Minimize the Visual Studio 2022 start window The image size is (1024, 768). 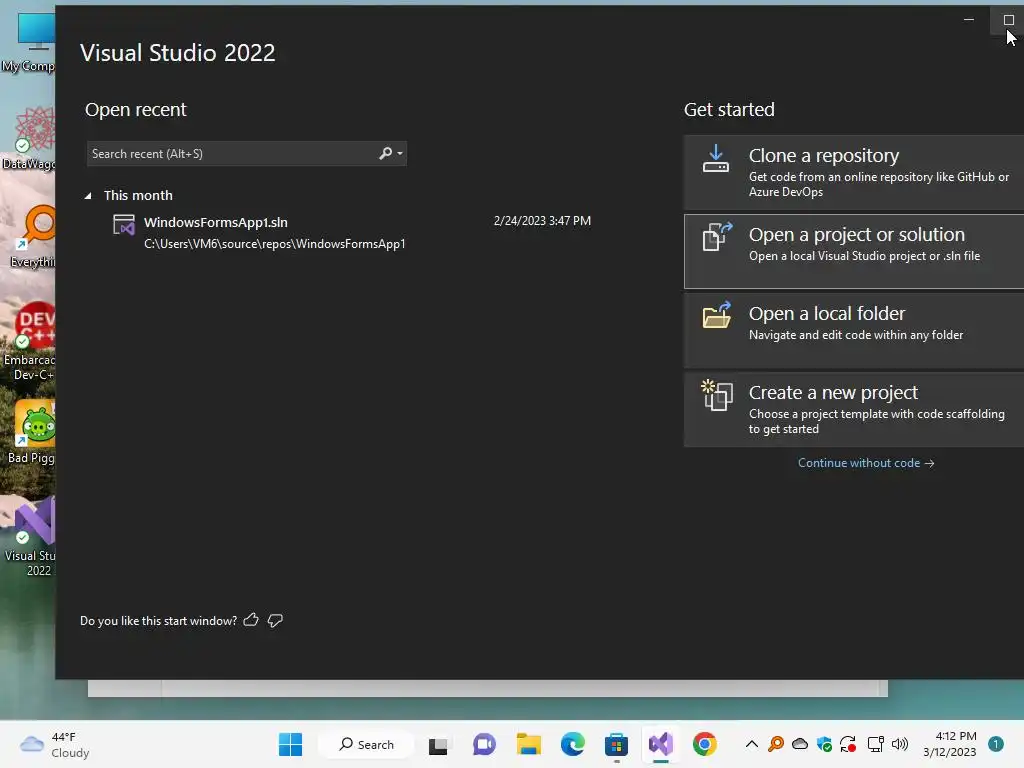[x=969, y=20]
